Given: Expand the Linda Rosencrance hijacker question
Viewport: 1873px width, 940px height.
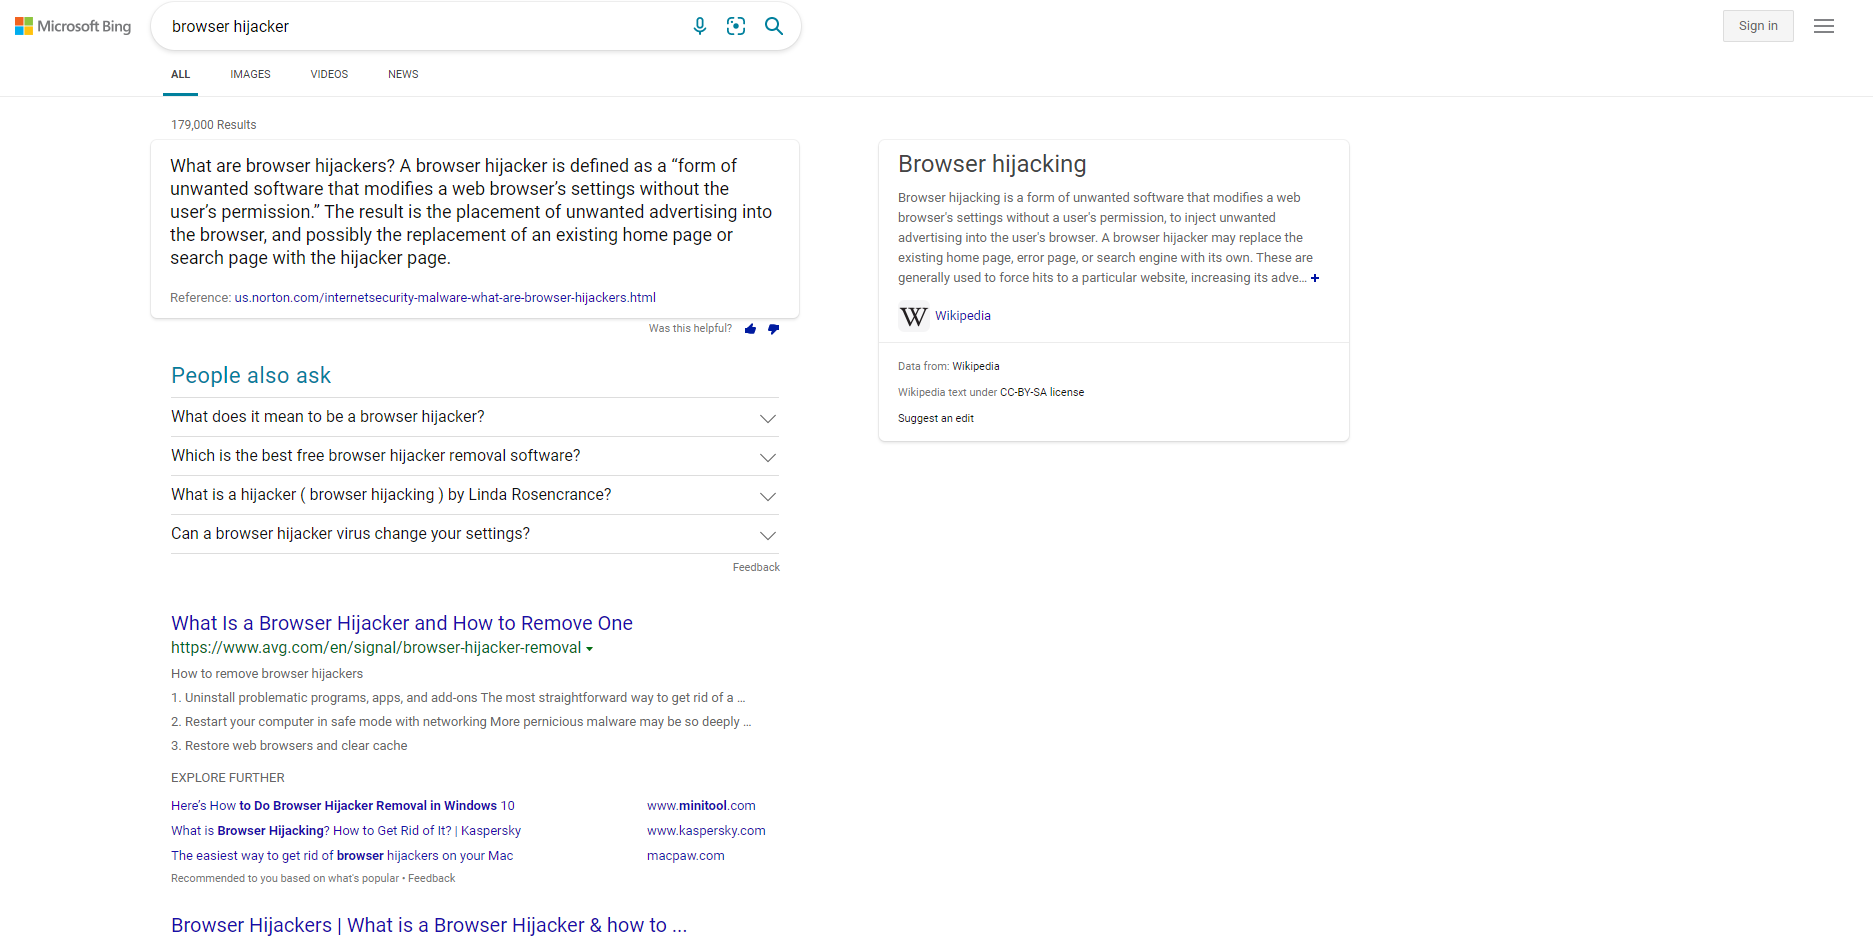Looking at the screenshot, I should (475, 495).
